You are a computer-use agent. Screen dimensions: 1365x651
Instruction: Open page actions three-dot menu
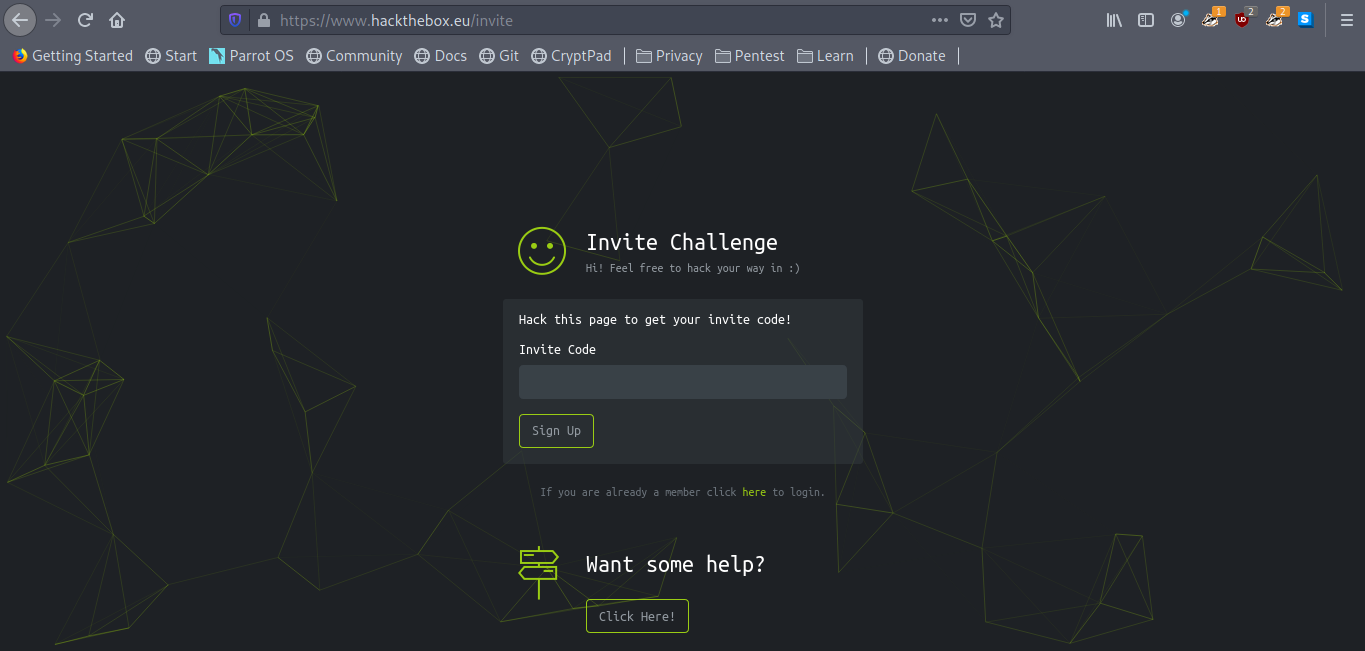[940, 20]
